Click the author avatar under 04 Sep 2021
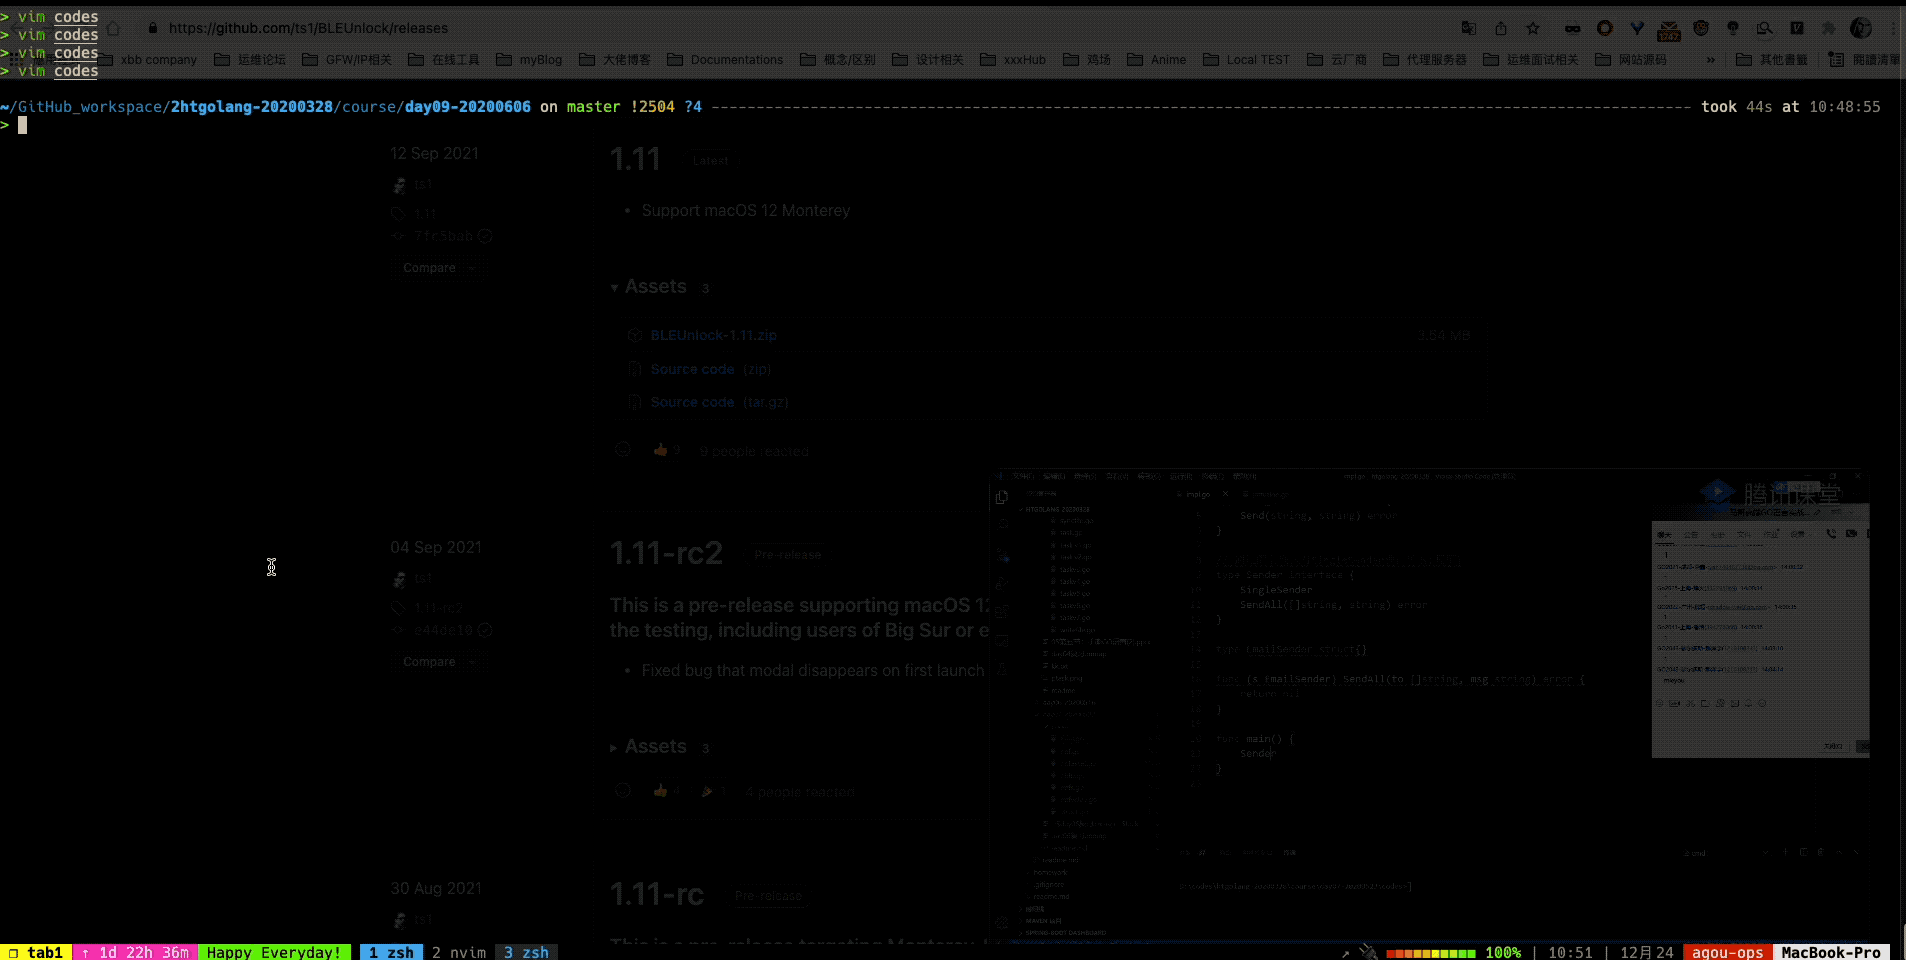 399,579
